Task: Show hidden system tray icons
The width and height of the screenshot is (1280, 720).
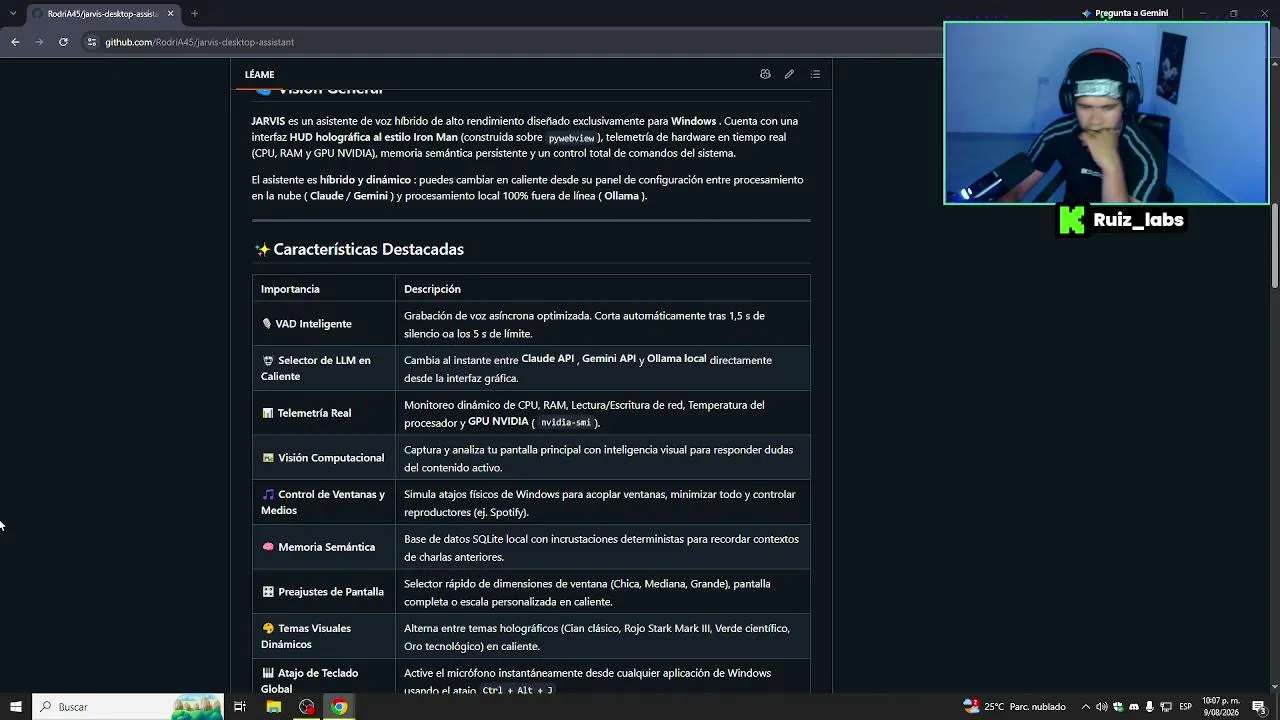Action: pos(1086,707)
